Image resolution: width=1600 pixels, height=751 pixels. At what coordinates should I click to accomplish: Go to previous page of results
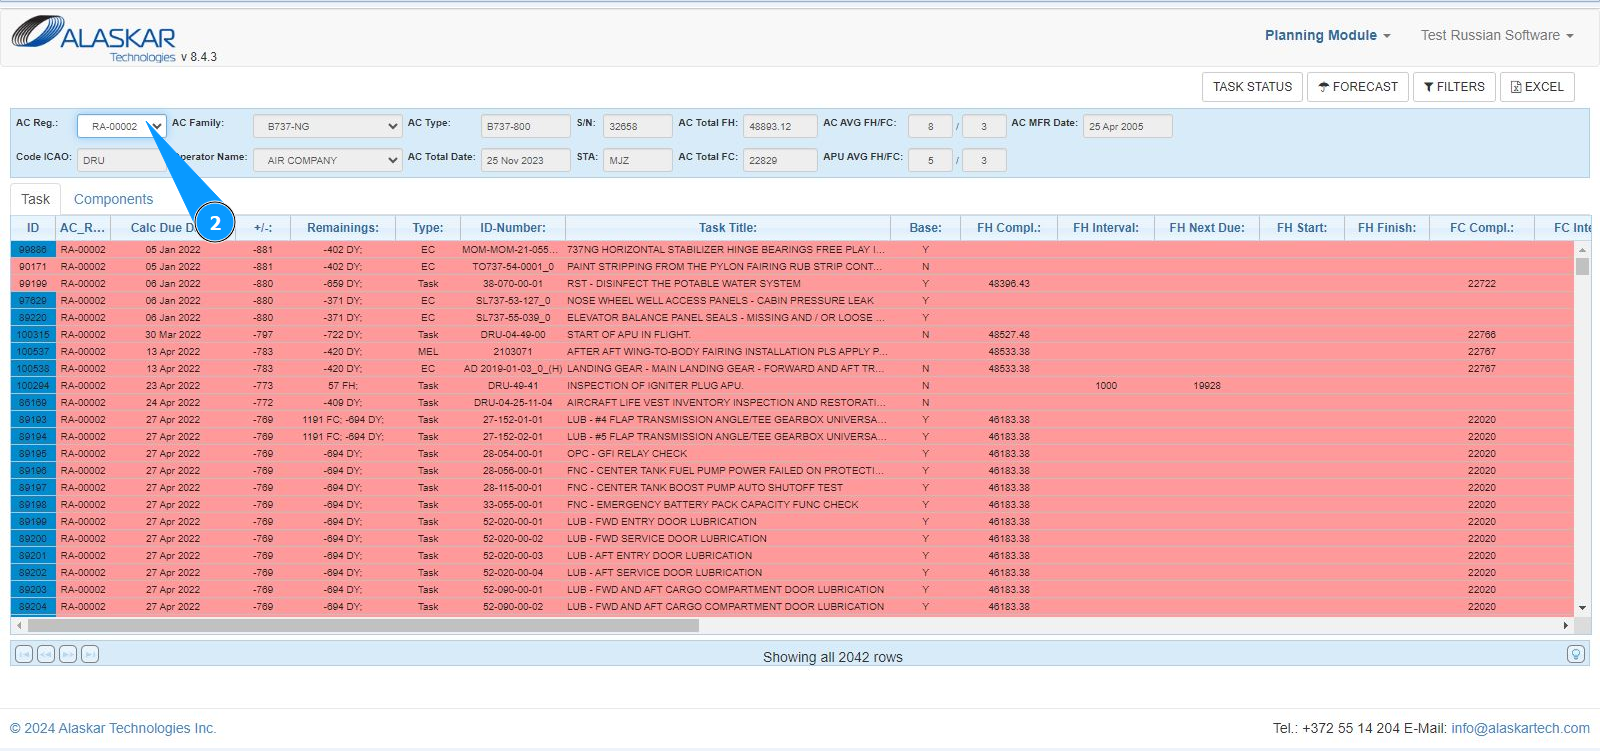(46, 654)
